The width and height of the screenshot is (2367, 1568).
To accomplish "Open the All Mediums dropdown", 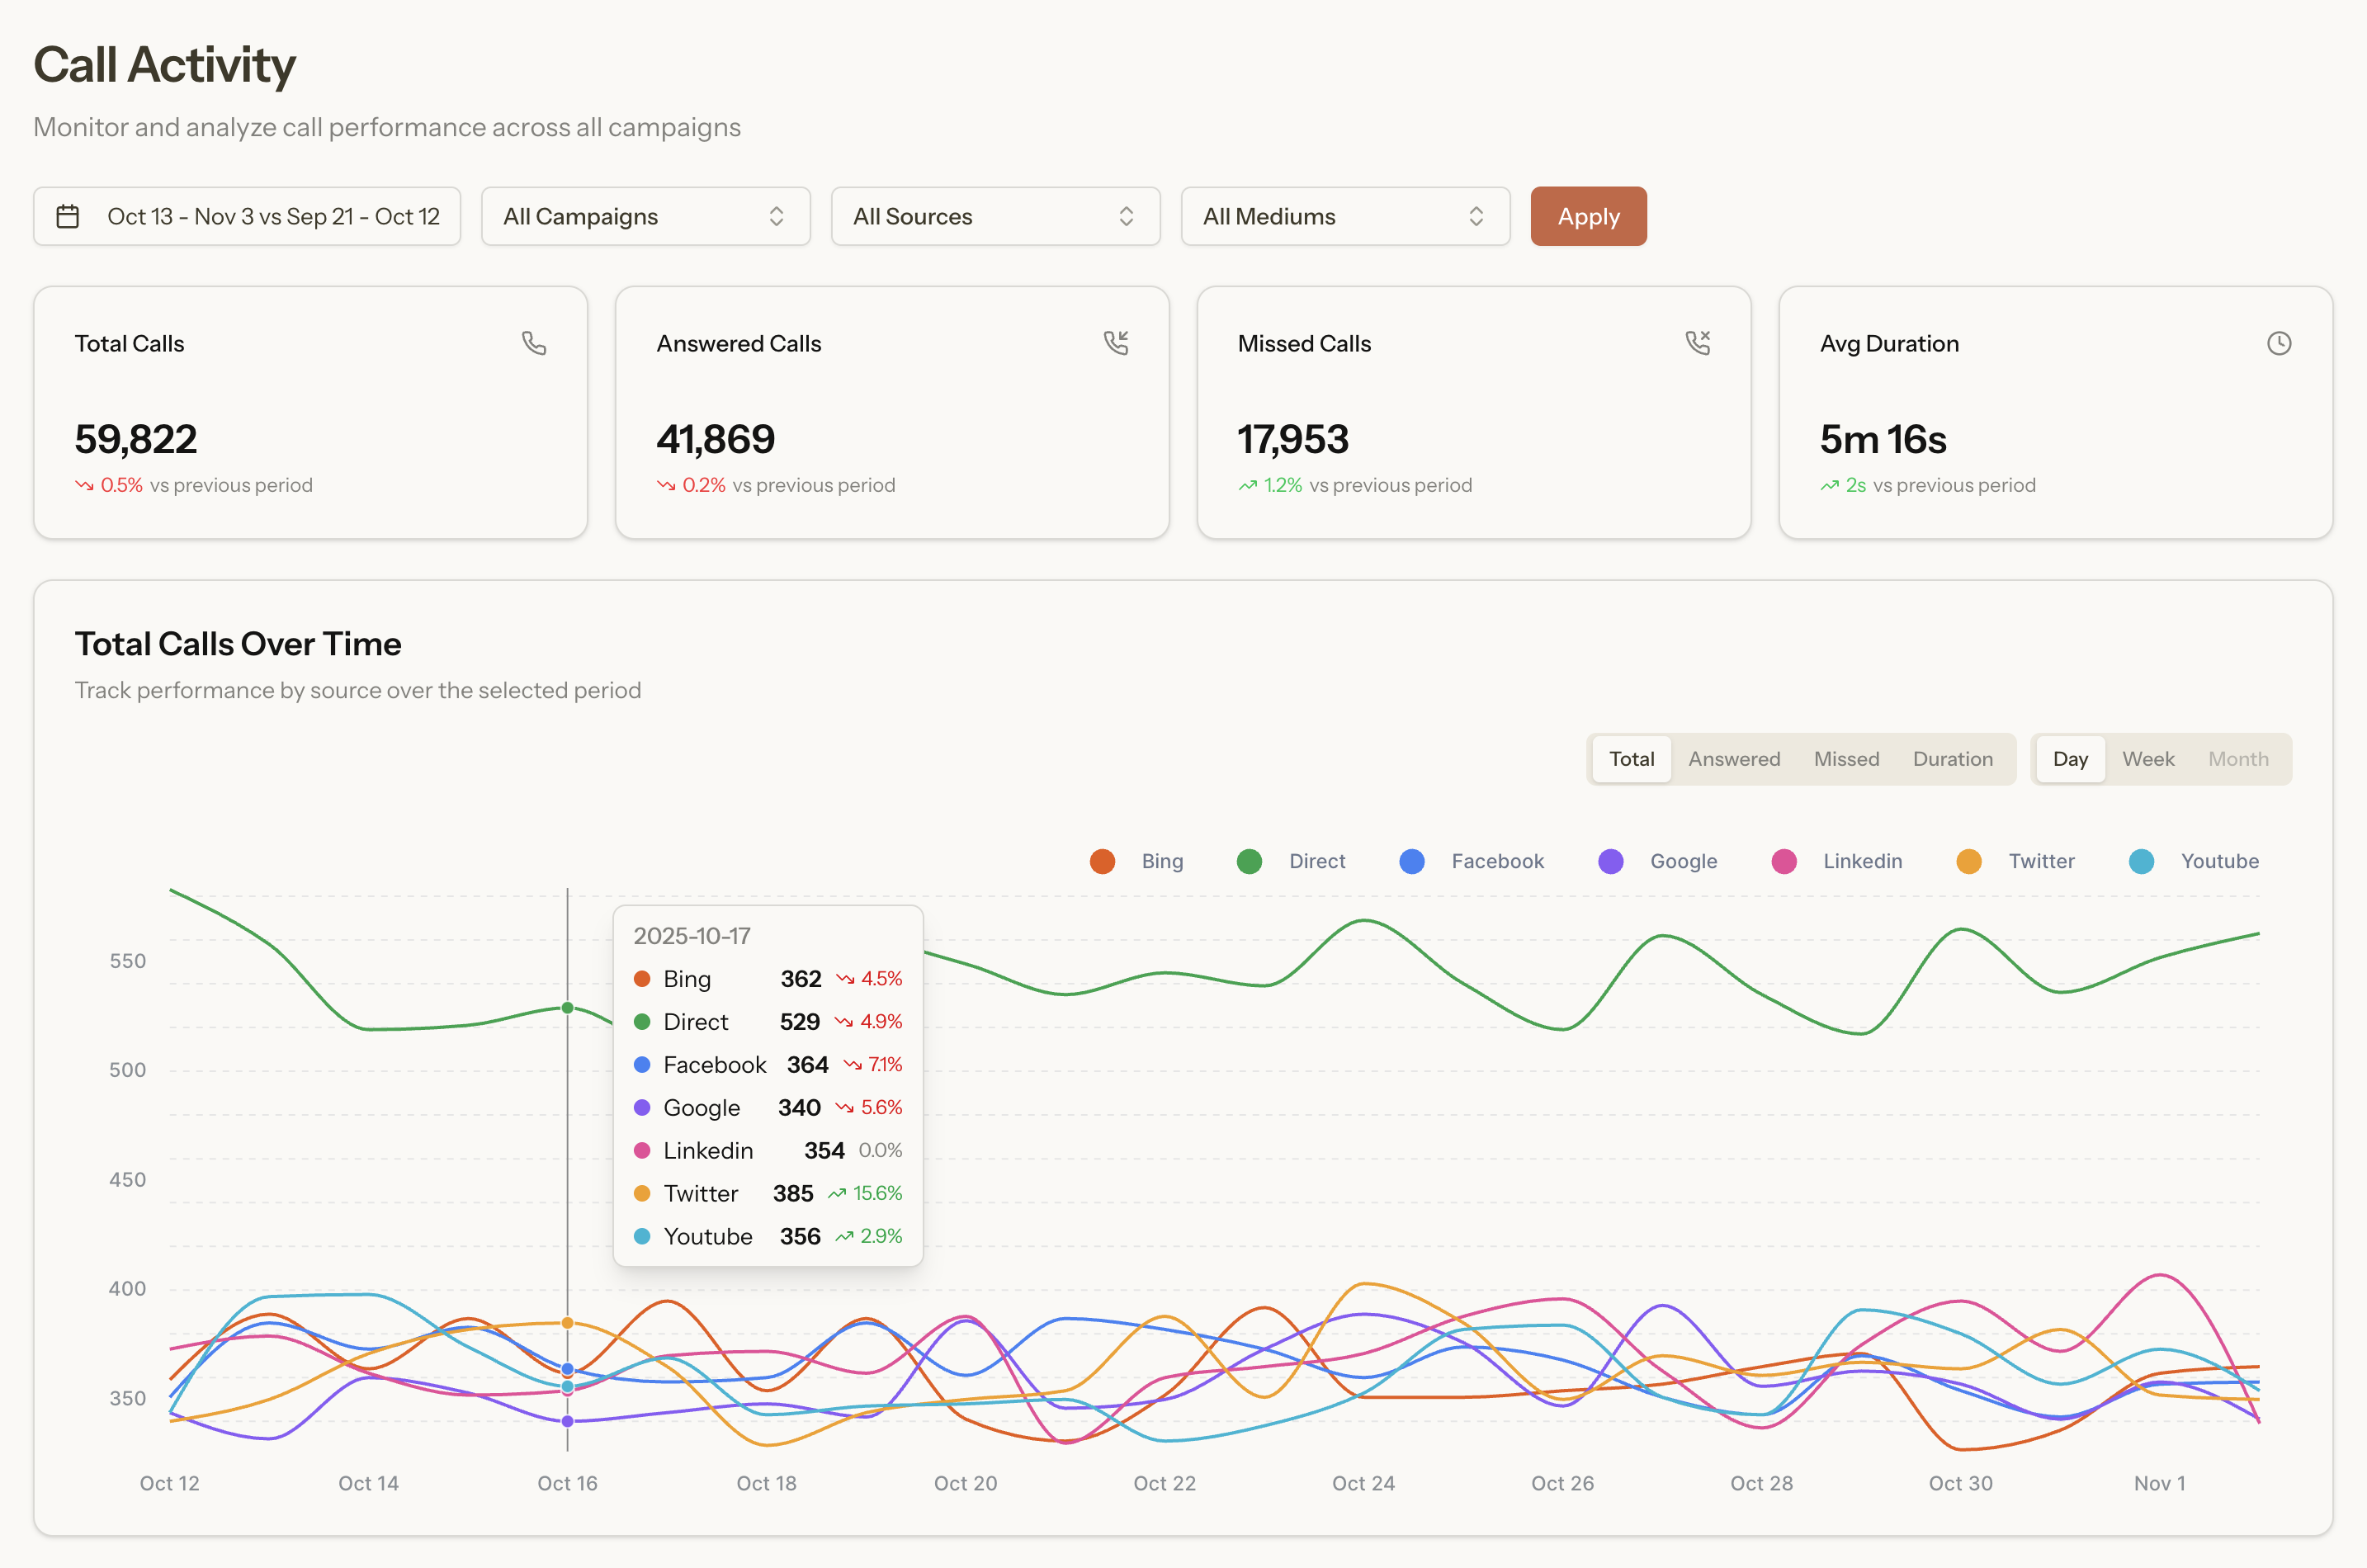I will coord(1345,216).
